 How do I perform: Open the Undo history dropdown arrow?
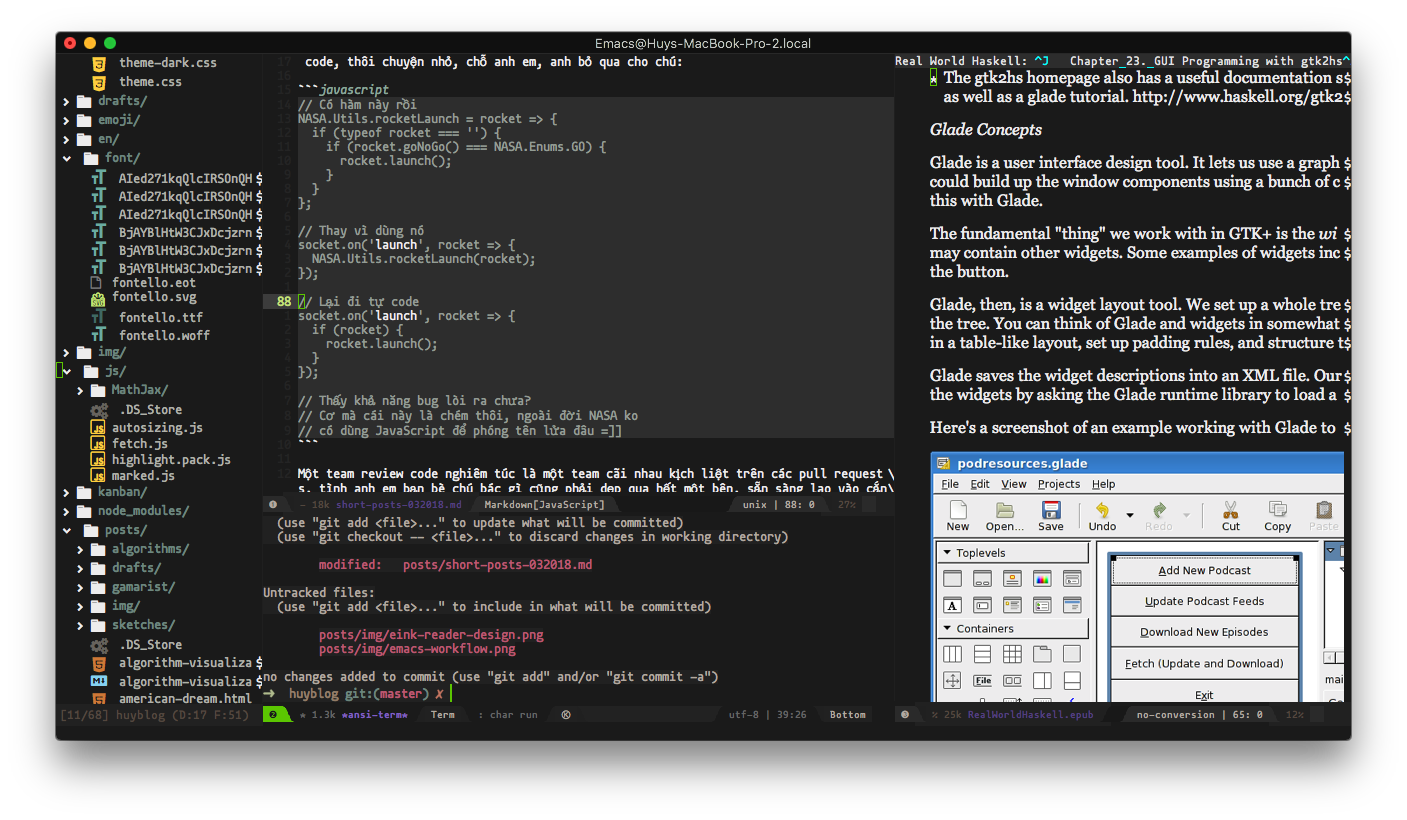pos(1130,515)
